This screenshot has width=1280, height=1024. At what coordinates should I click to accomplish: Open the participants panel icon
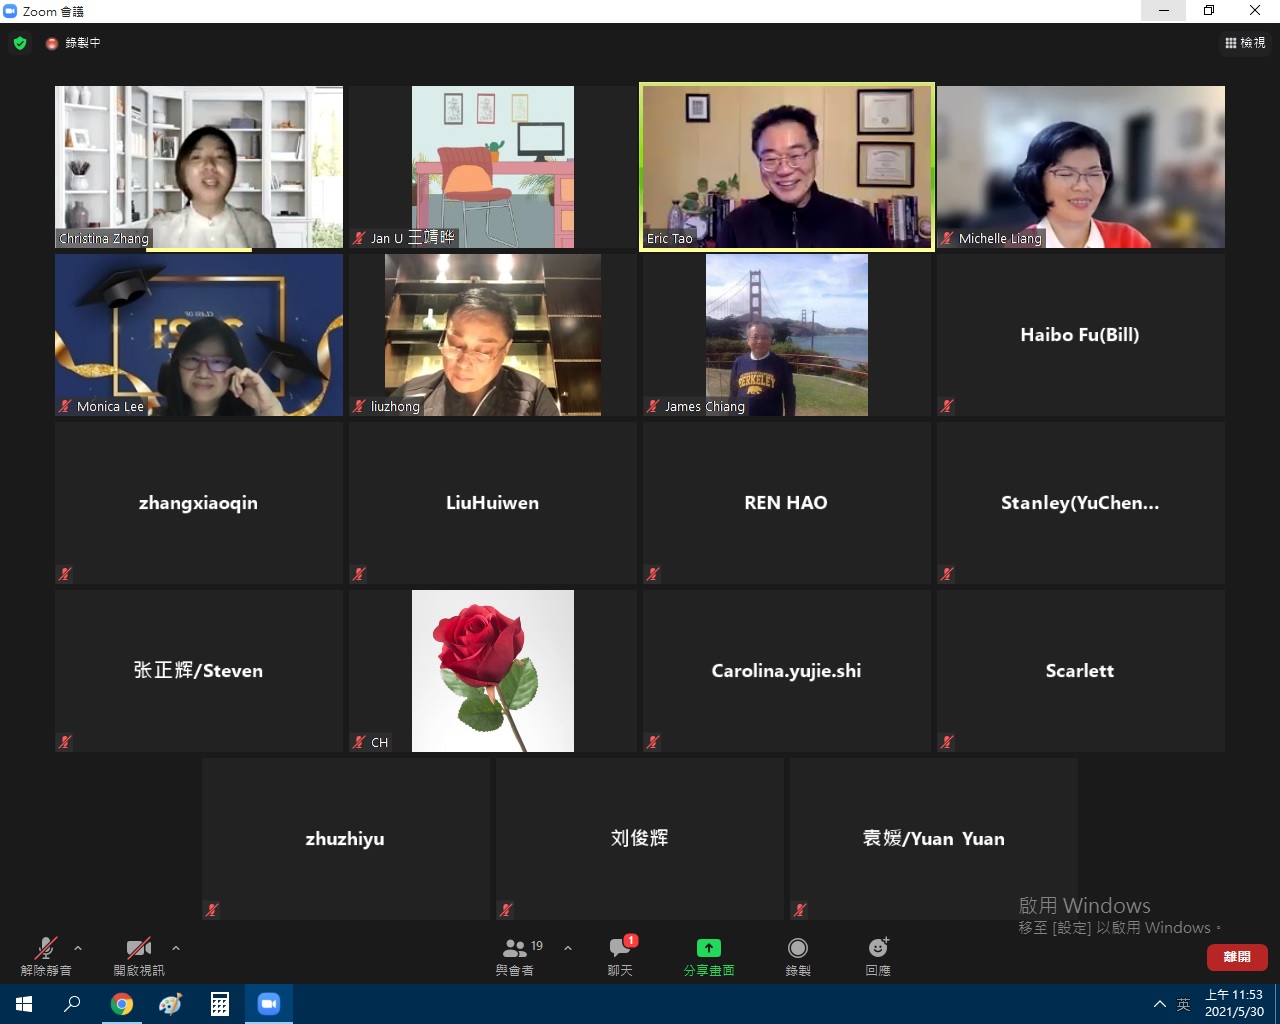515,948
